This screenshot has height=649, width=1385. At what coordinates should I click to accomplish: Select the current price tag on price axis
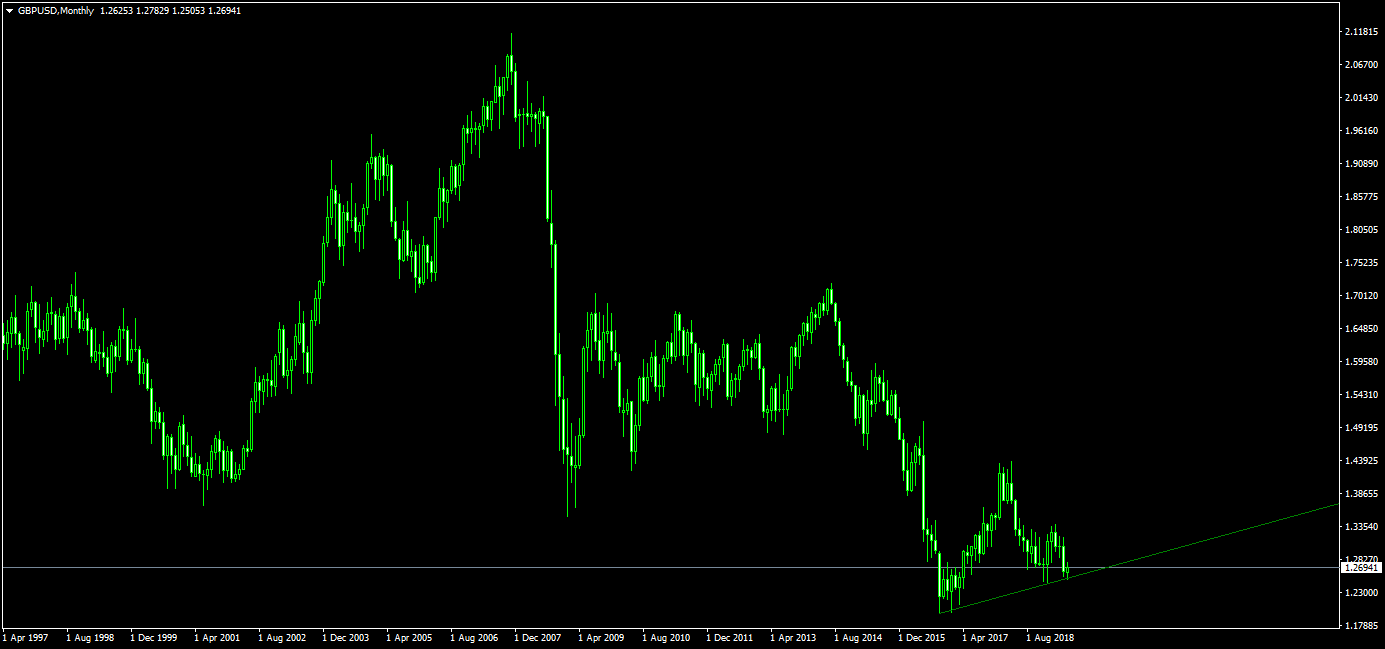[1362, 567]
